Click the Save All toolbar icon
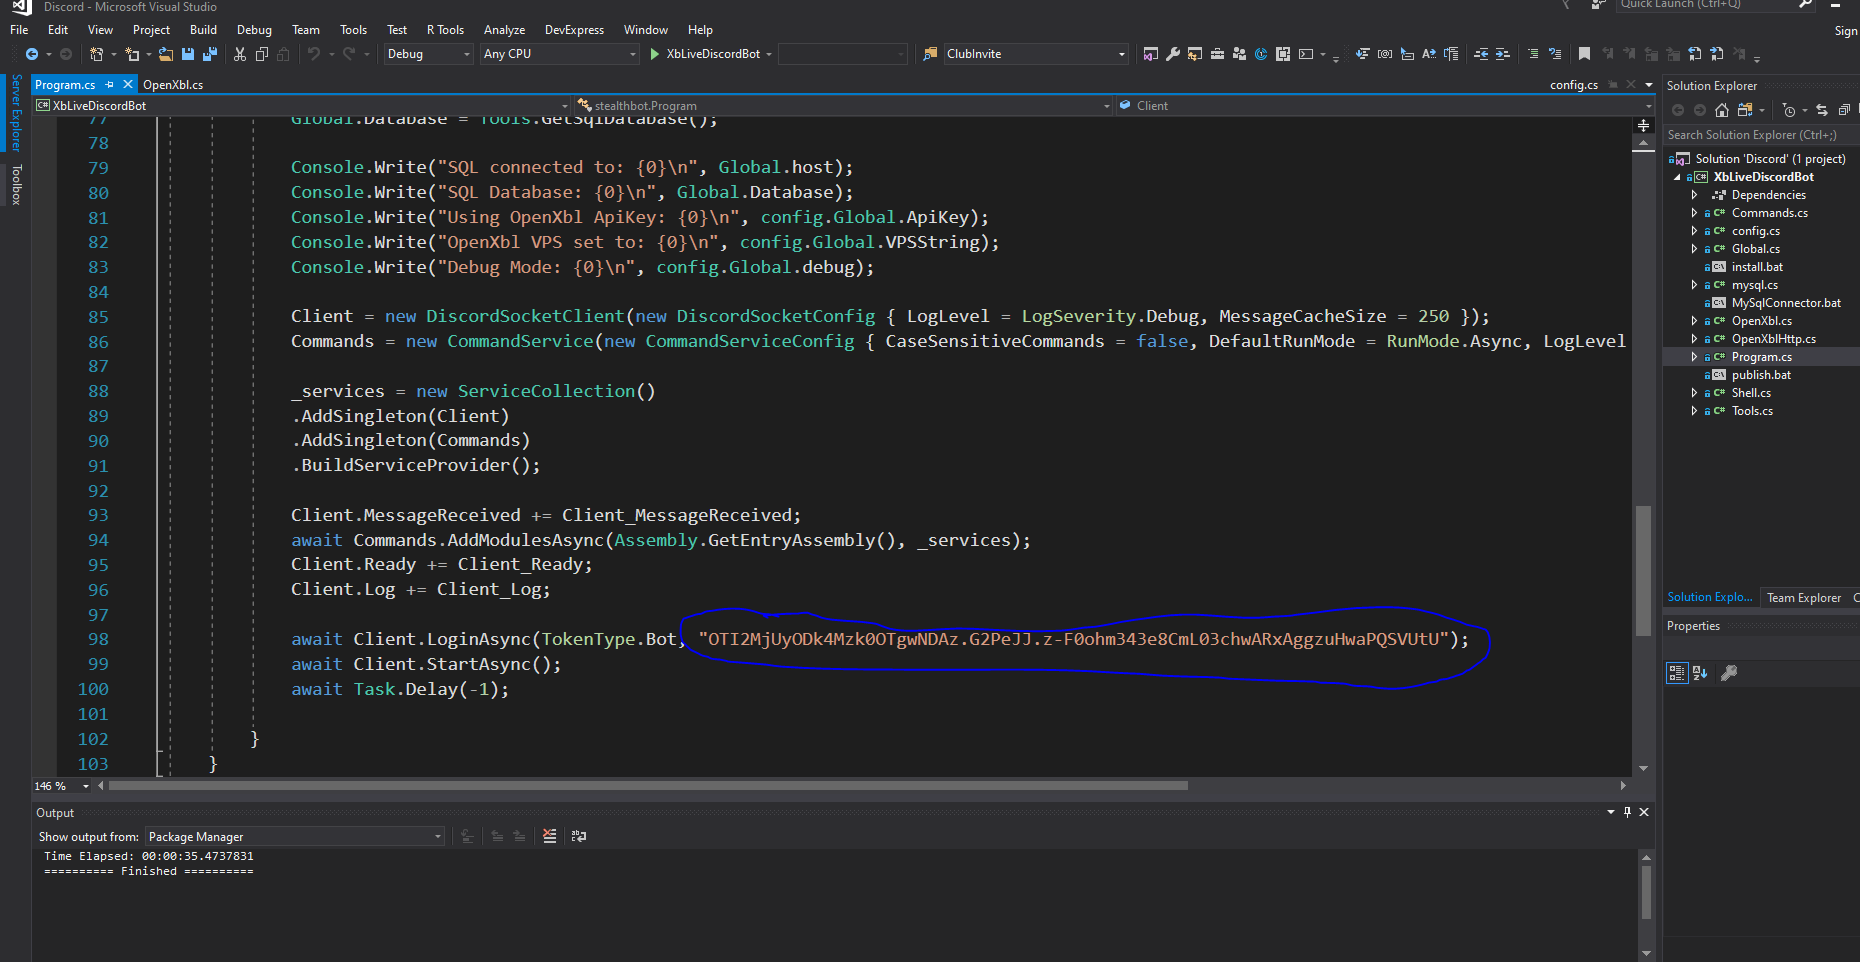 [209, 54]
